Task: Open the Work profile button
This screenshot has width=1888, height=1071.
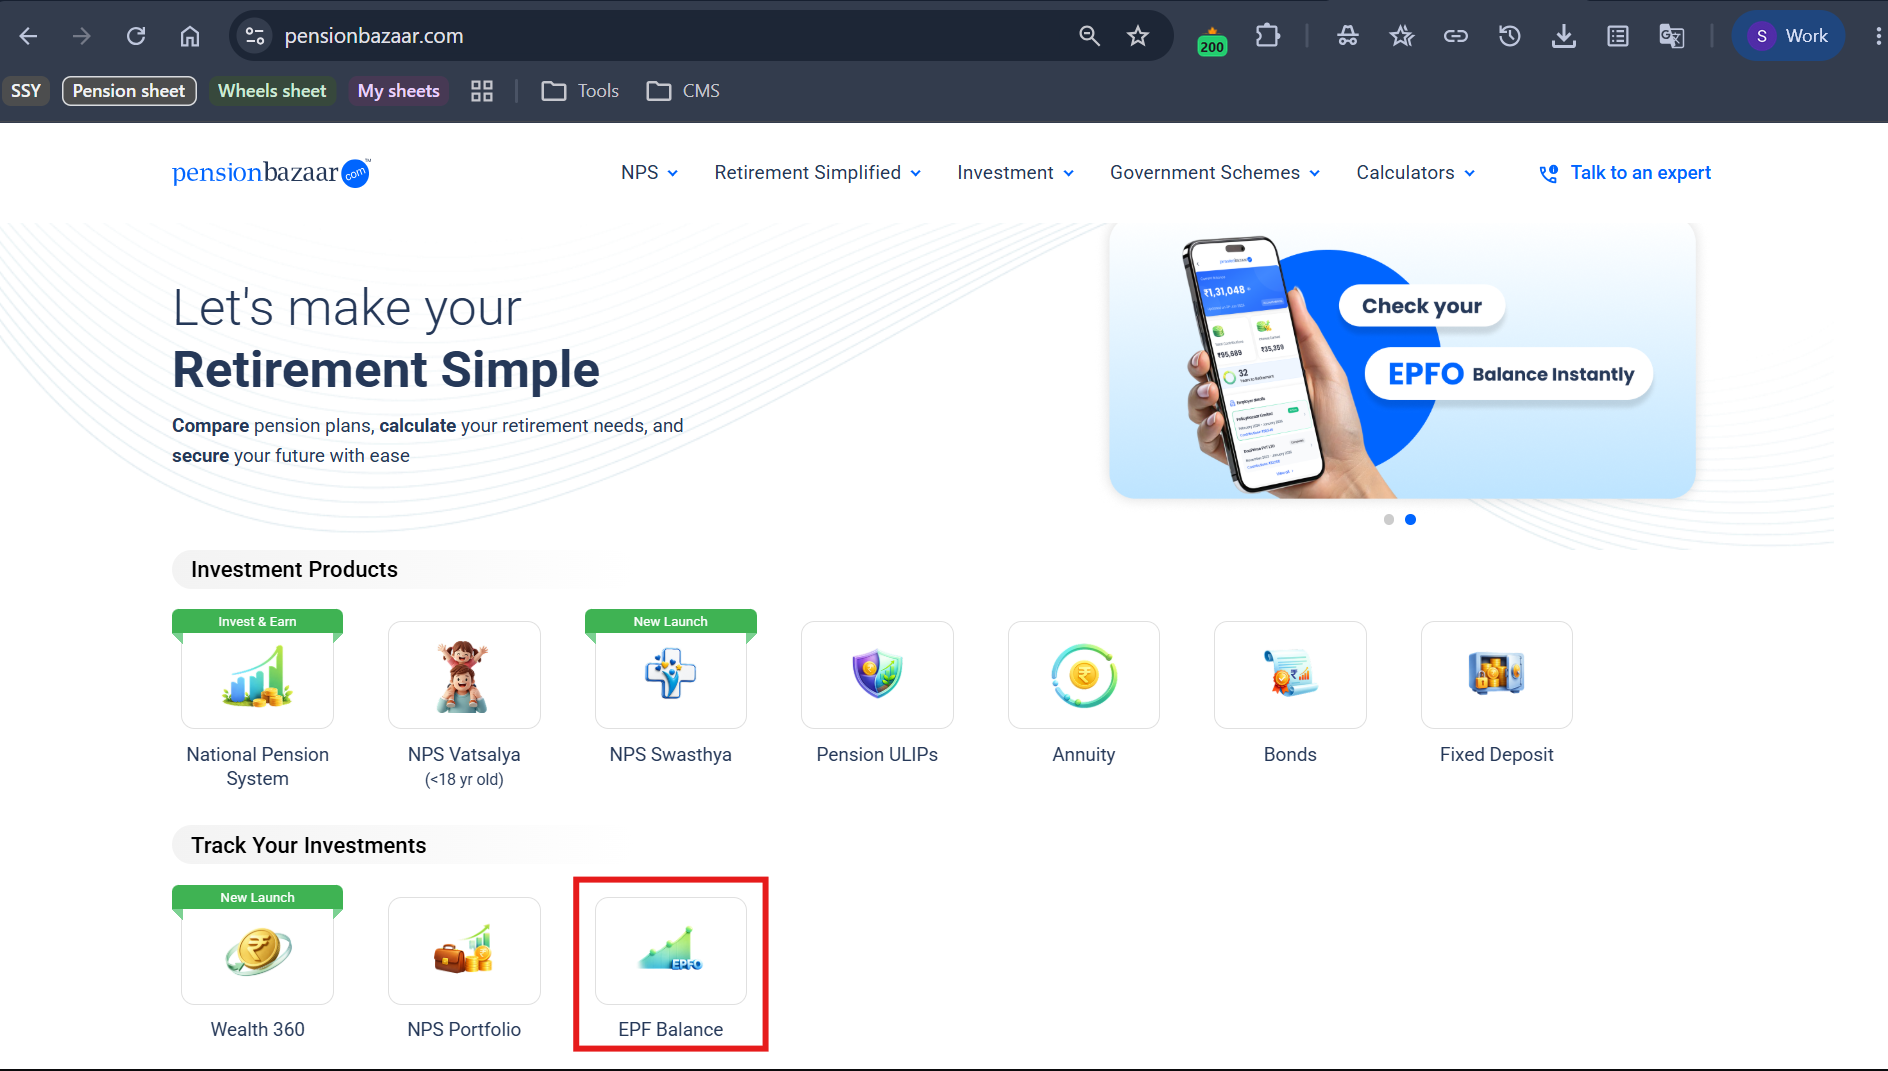Action: tap(1789, 36)
